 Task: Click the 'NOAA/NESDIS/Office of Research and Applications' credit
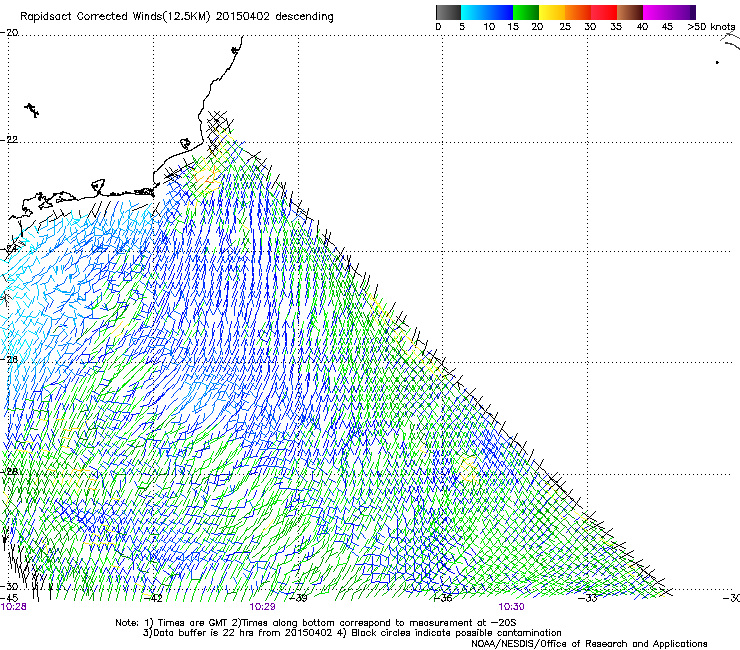click(x=589, y=644)
